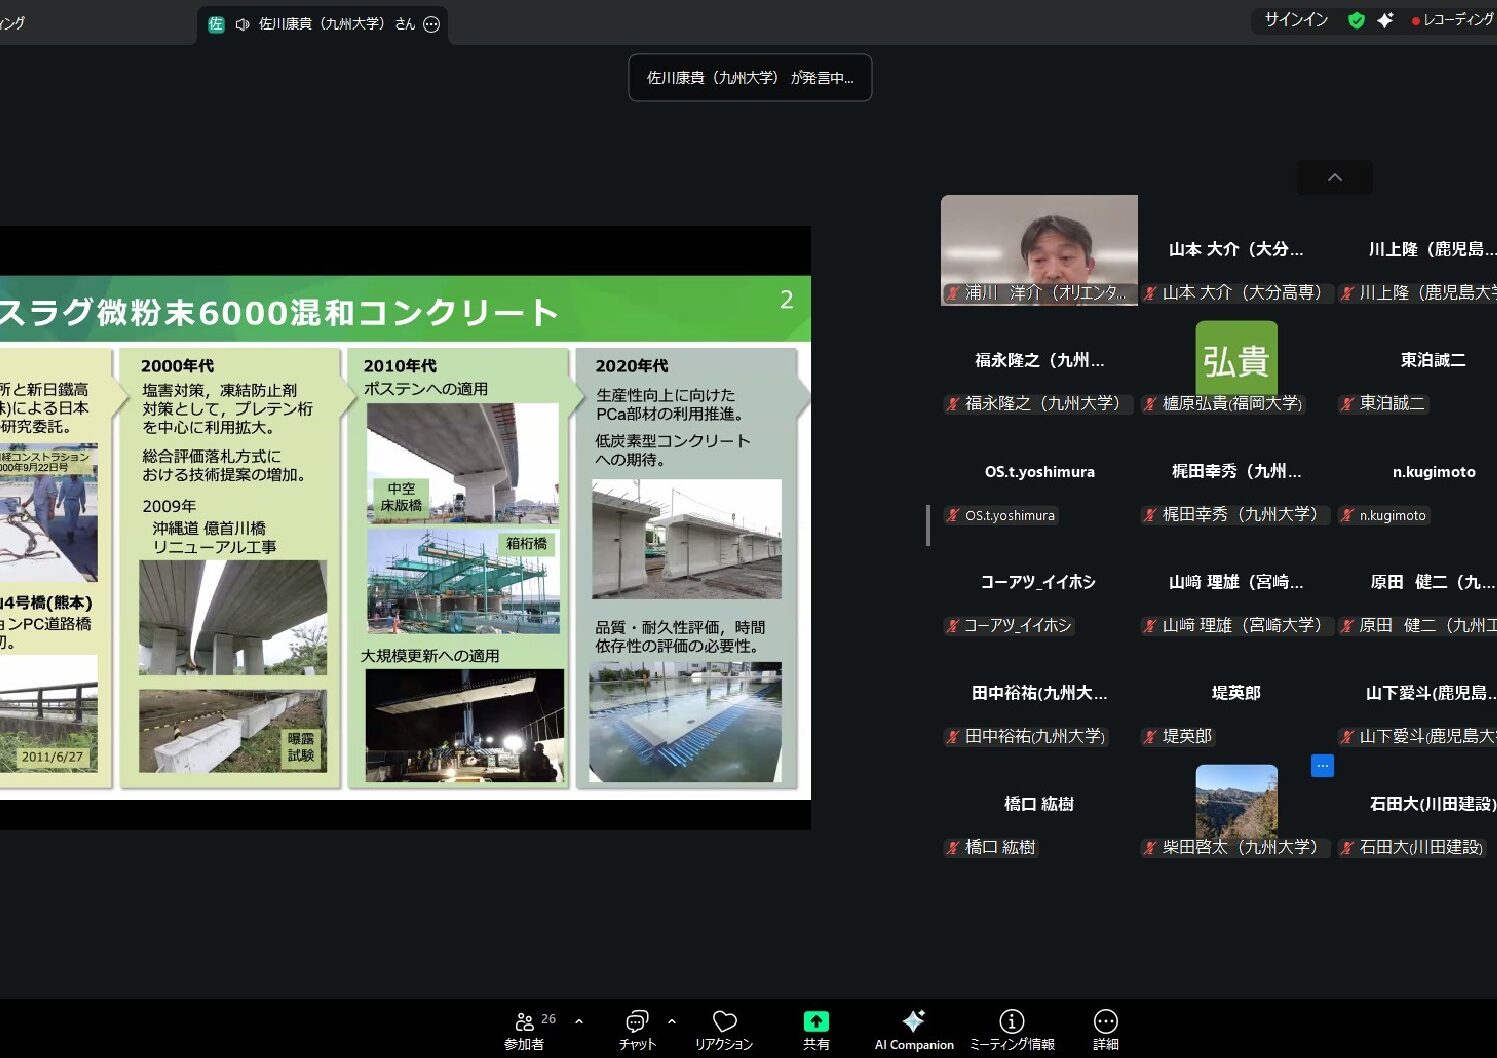Click the up chevron above participant gallery

[1334, 177]
